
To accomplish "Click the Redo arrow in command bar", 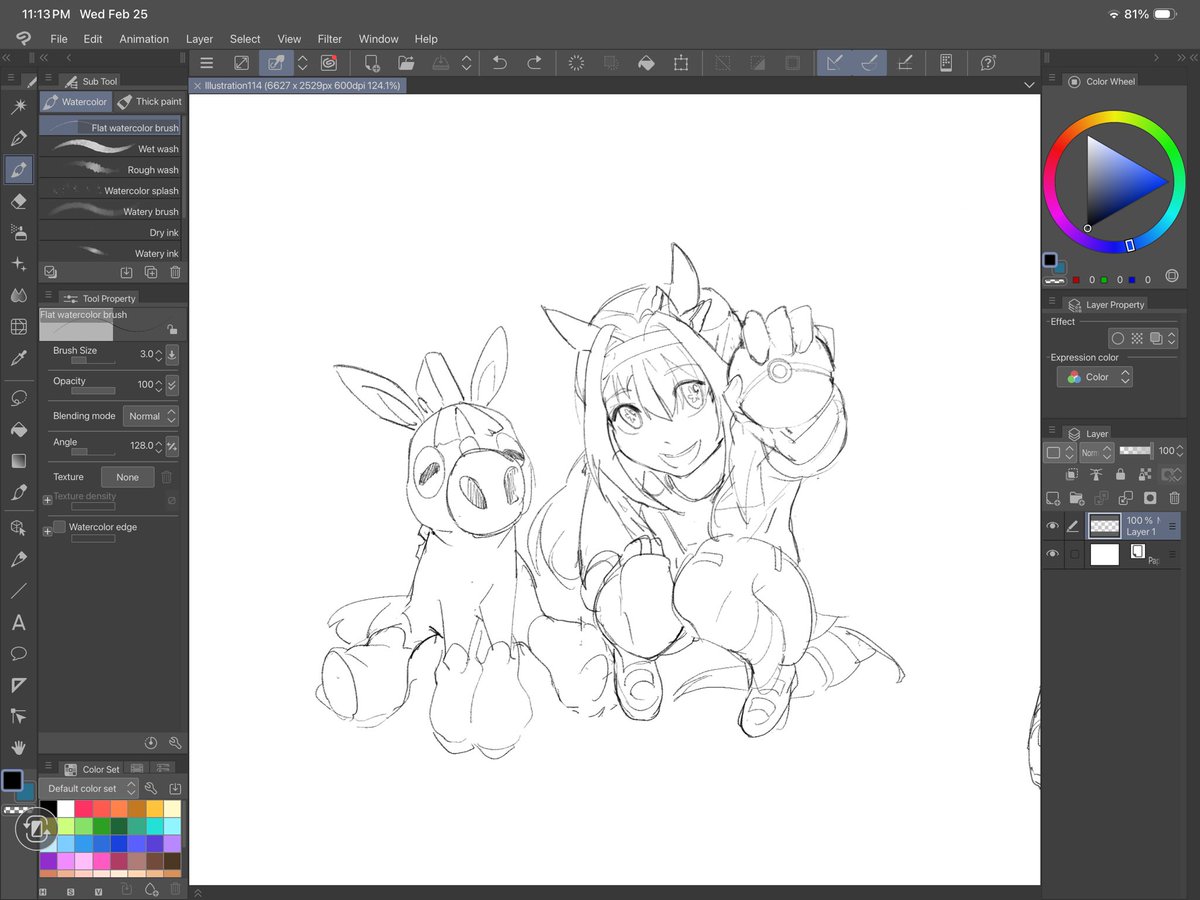I will [534, 63].
